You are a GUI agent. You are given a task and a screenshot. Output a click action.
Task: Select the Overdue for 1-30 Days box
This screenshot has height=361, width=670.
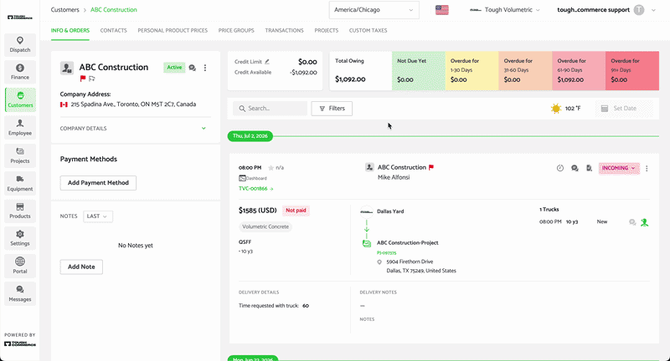[472, 71]
